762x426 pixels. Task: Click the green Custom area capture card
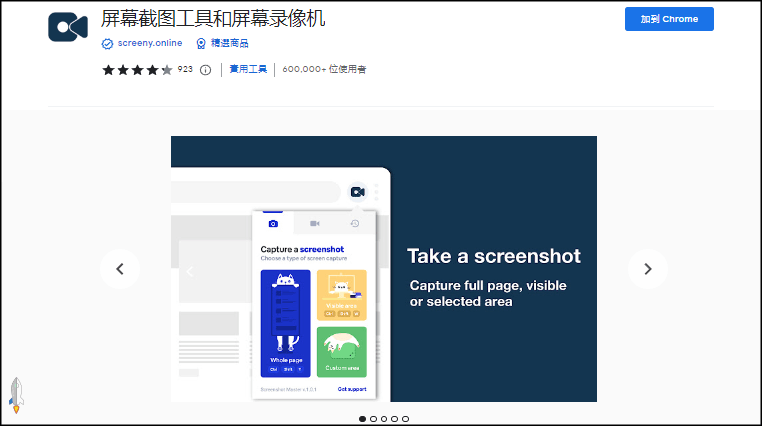click(x=342, y=351)
